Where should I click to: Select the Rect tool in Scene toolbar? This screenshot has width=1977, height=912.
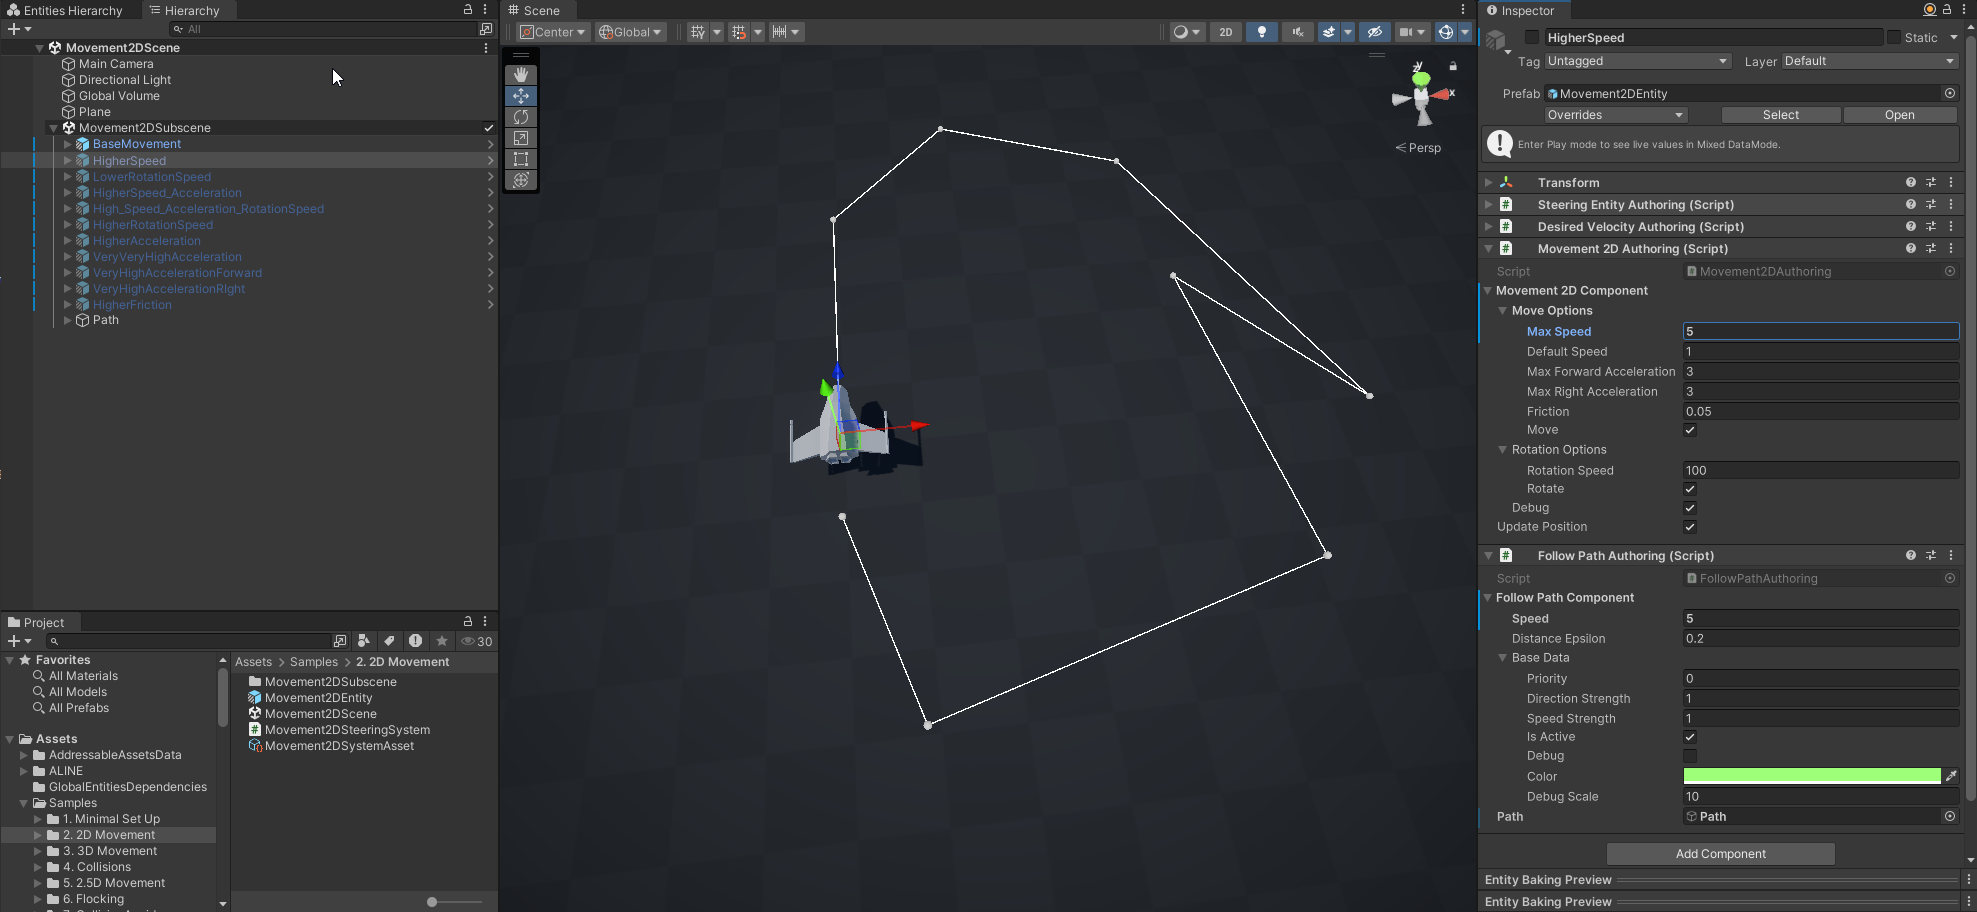[x=521, y=159]
